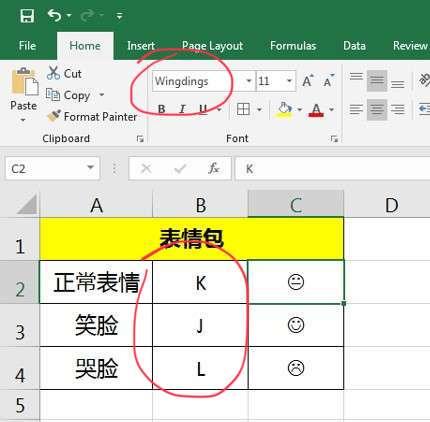Open the Font settings dialog launcher
Viewport: 430px width, 422px height.
[334, 139]
